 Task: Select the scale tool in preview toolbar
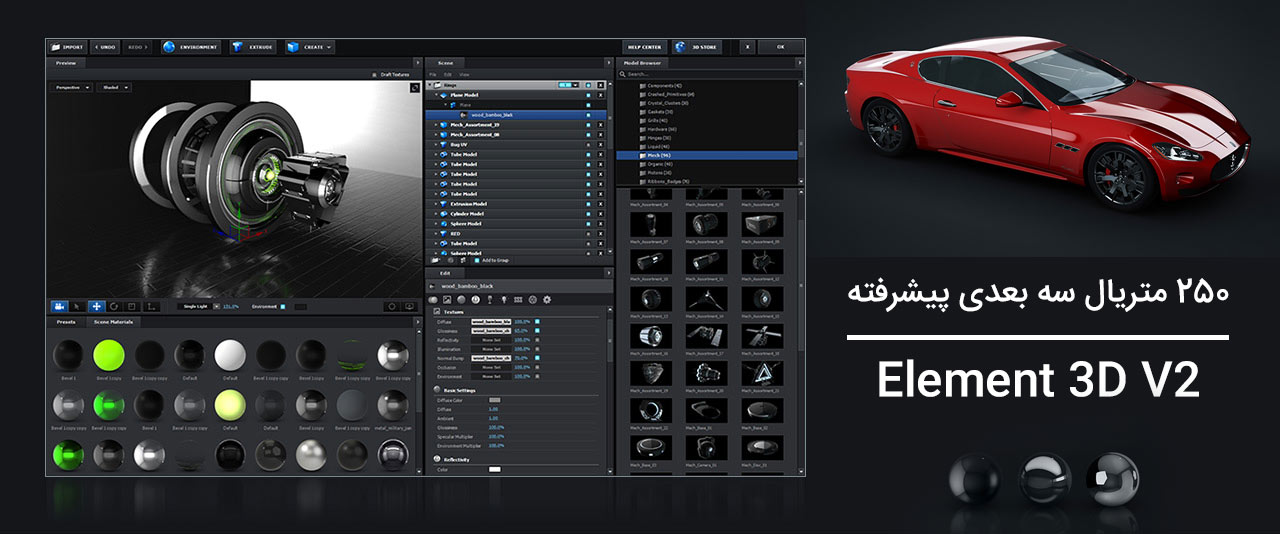point(132,307)
